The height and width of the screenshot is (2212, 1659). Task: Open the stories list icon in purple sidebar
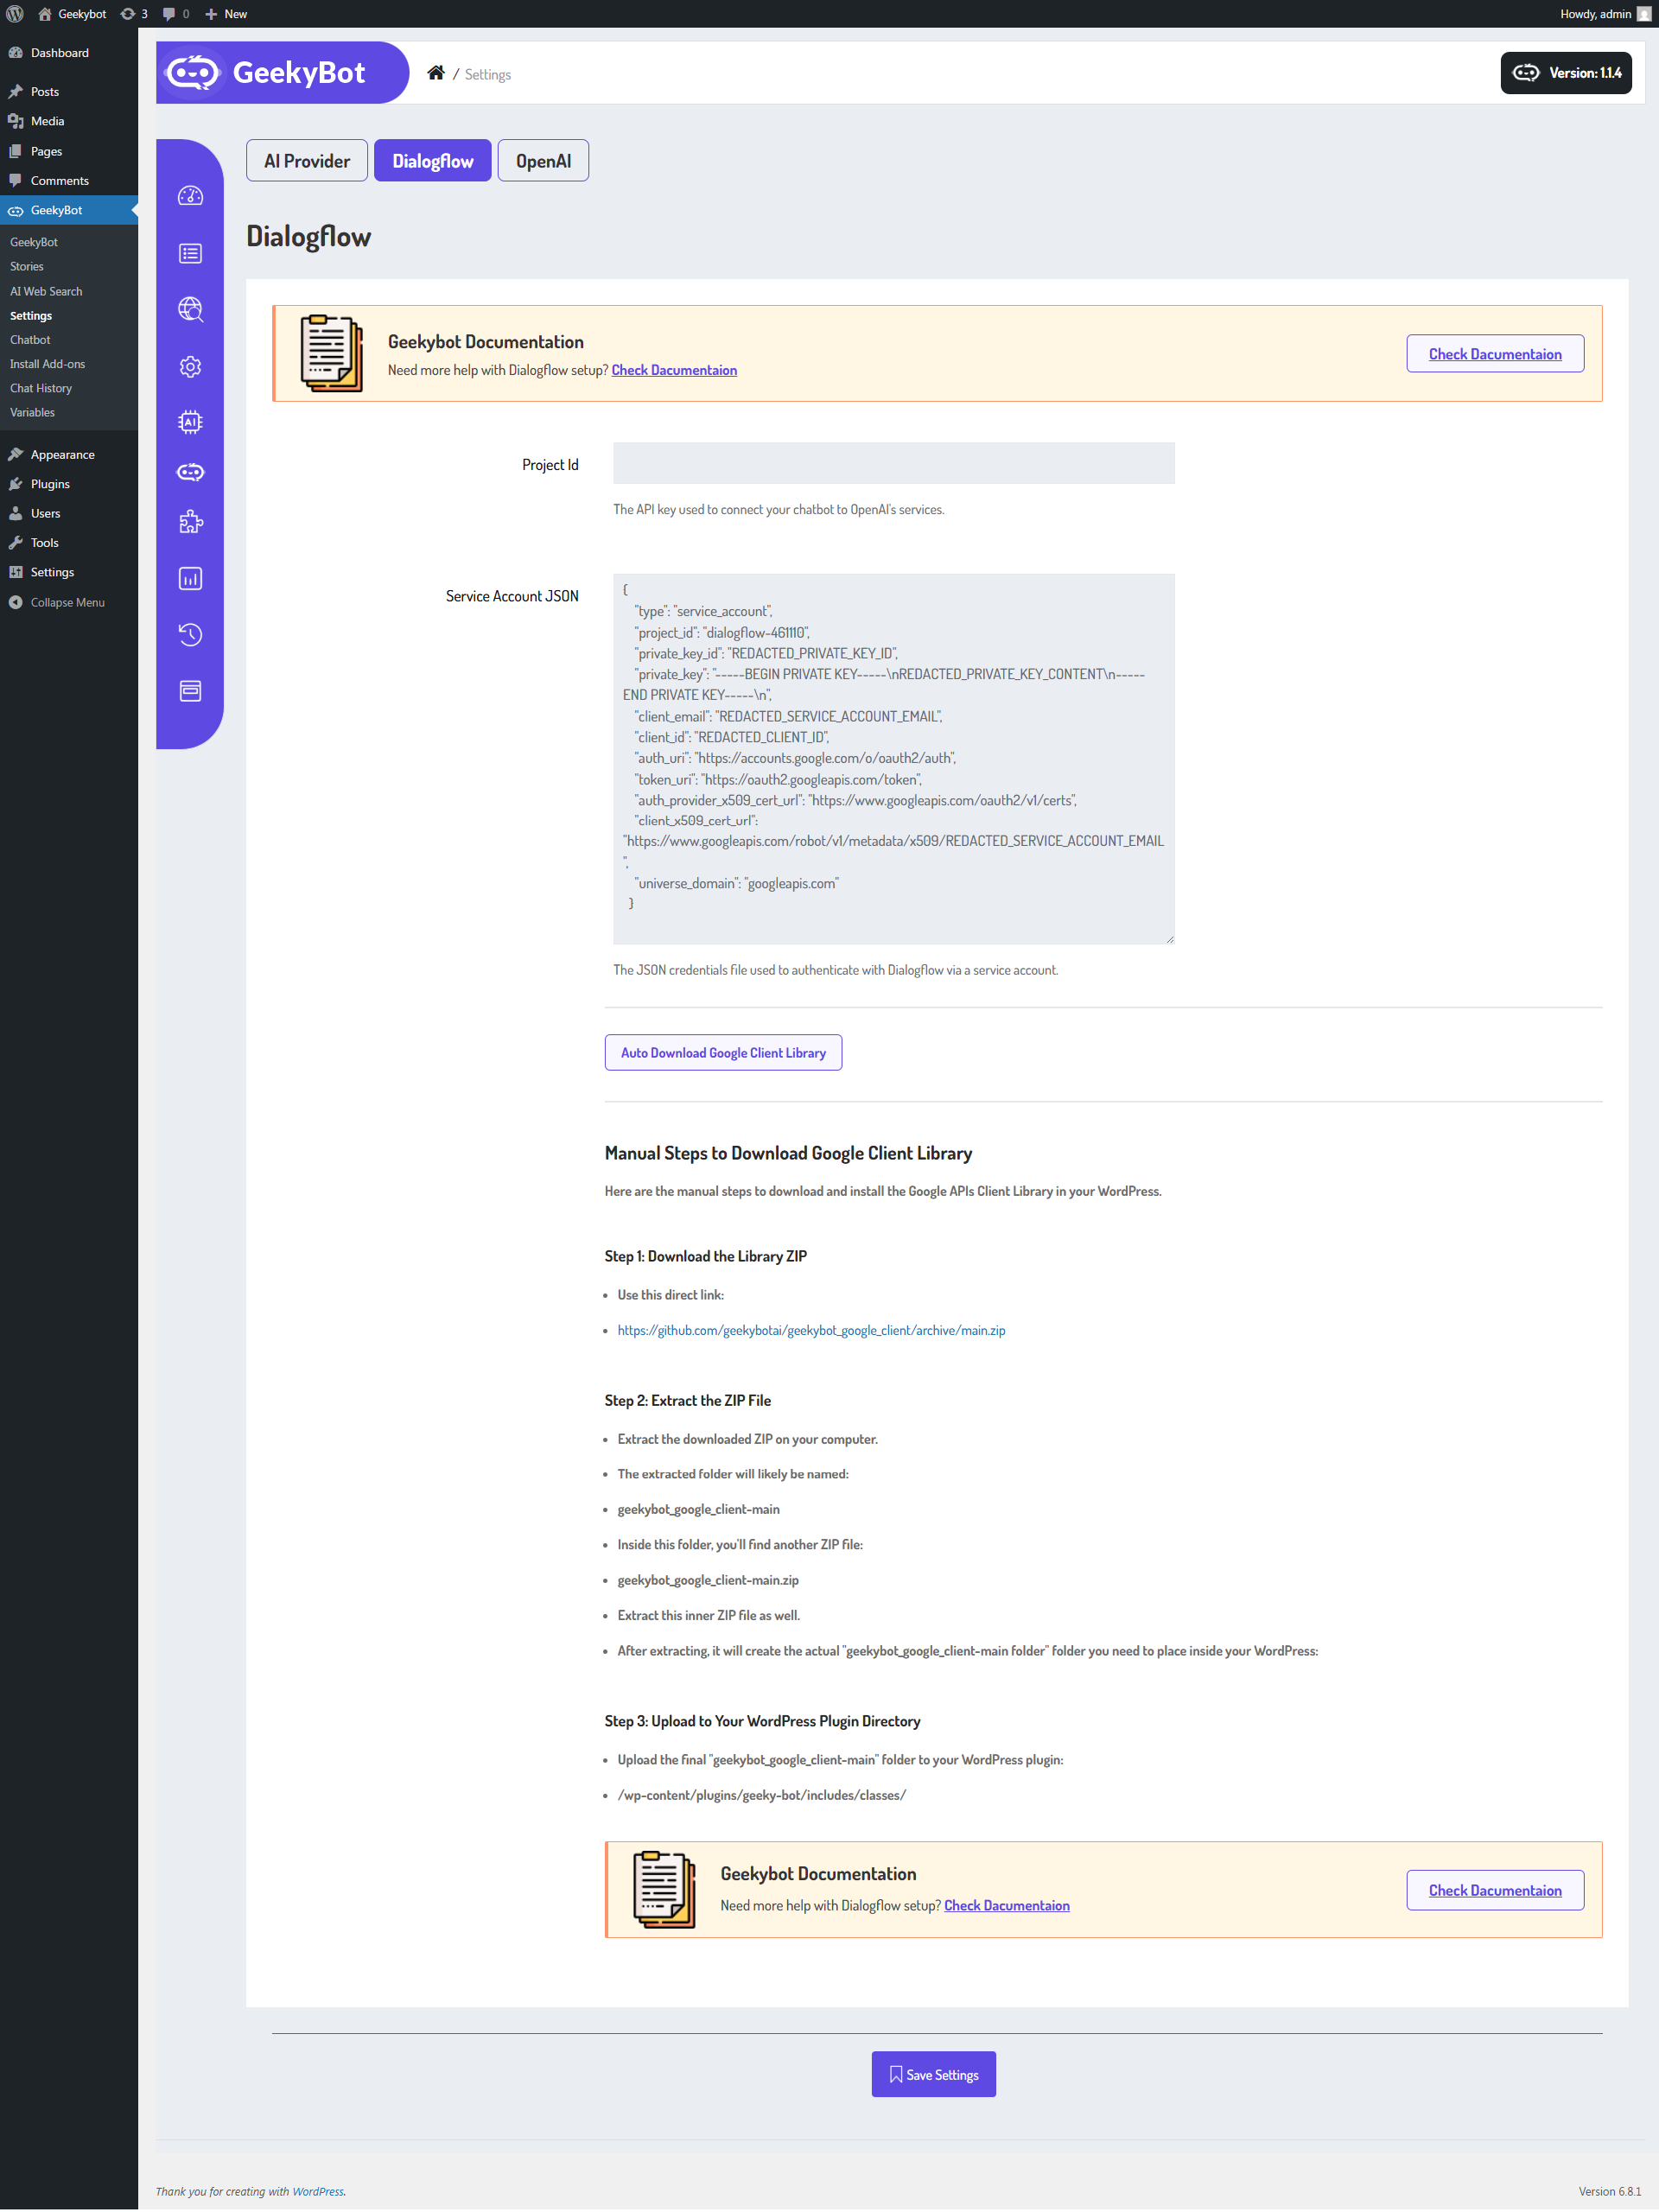click(190, 253)
